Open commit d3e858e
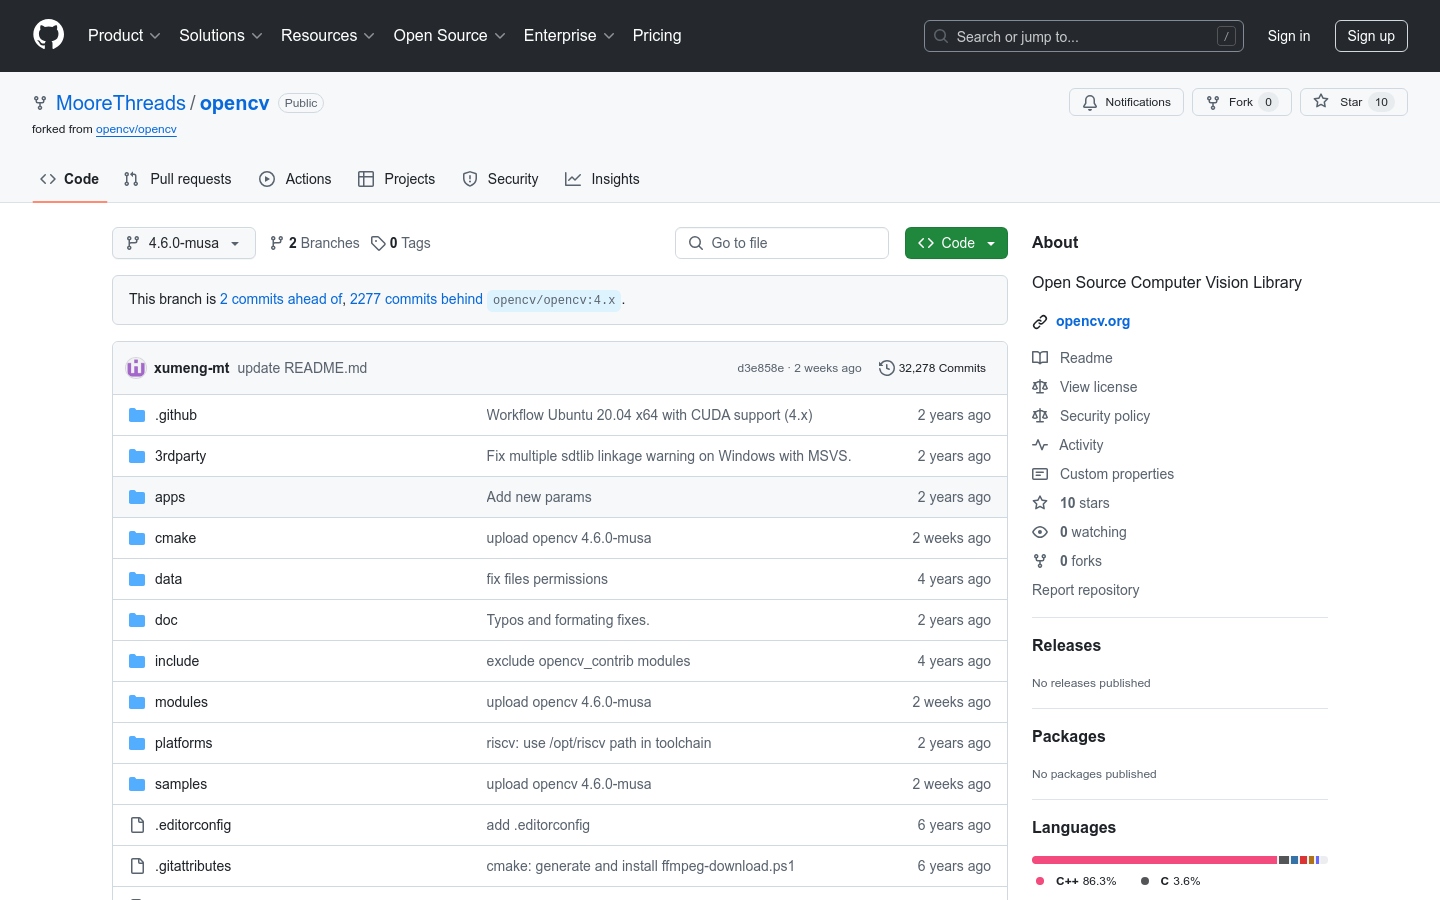The image size is (1440, 900). coord(760,368)
